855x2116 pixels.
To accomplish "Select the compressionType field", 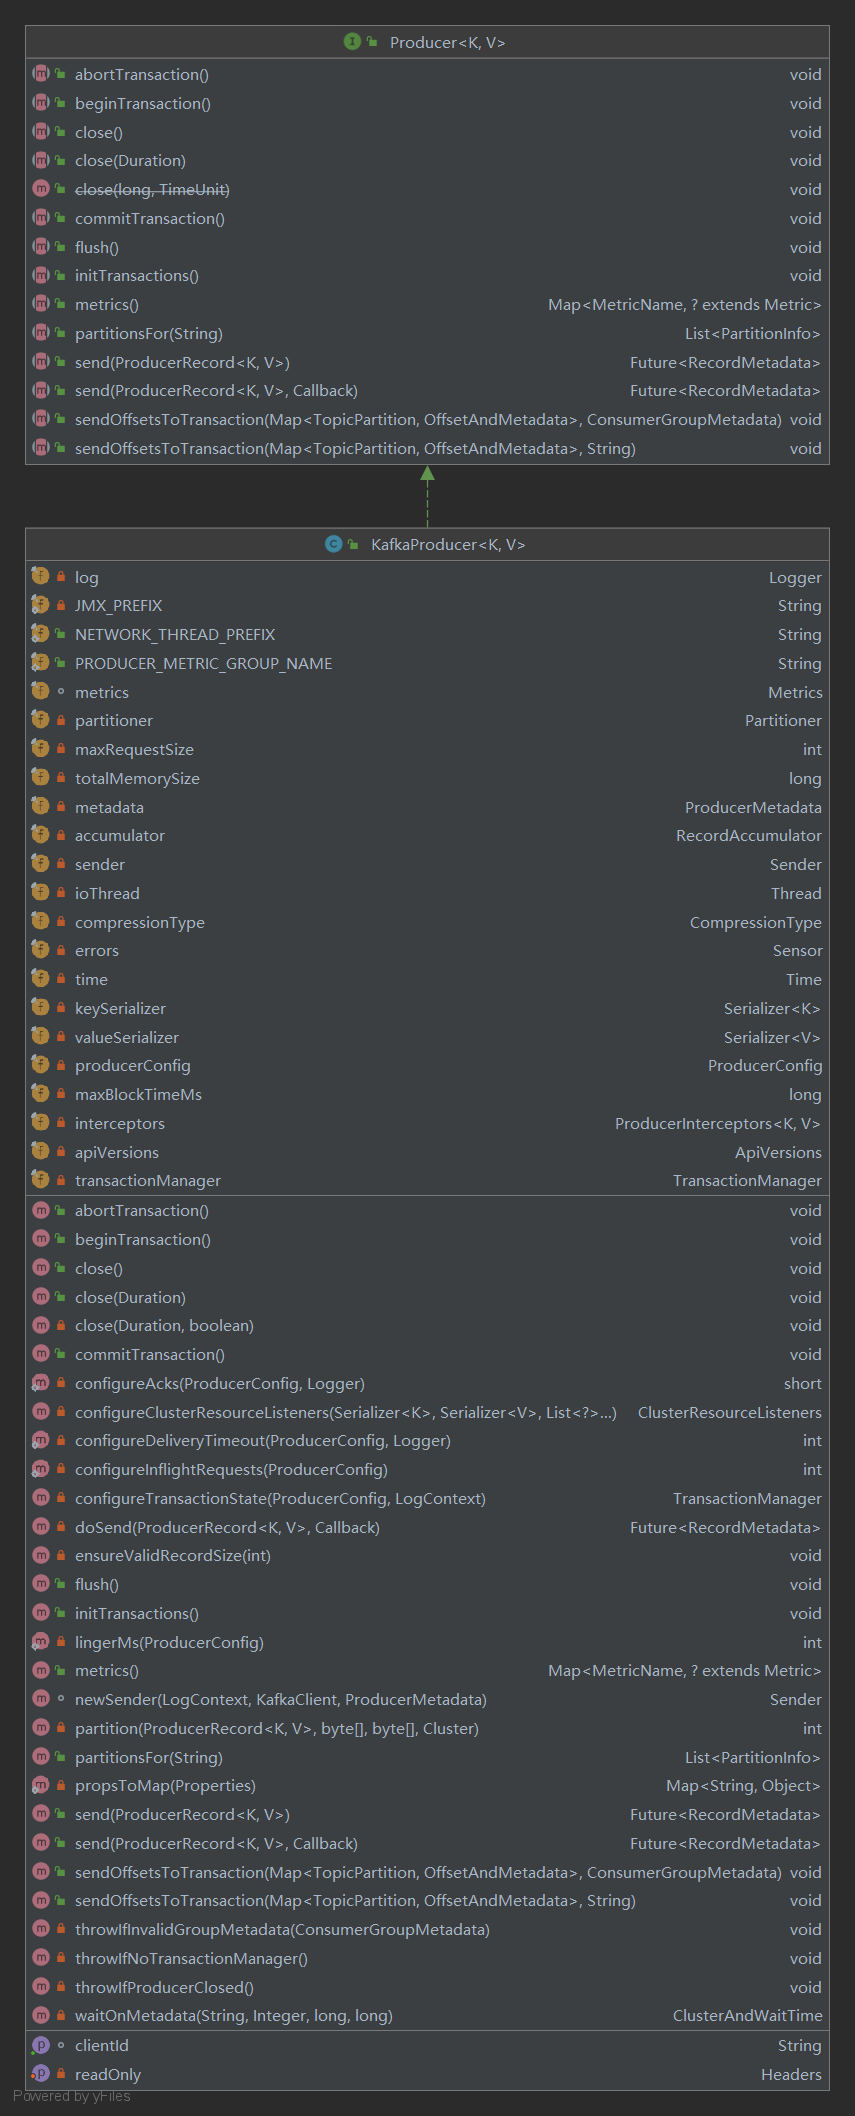I will point(427,922).
